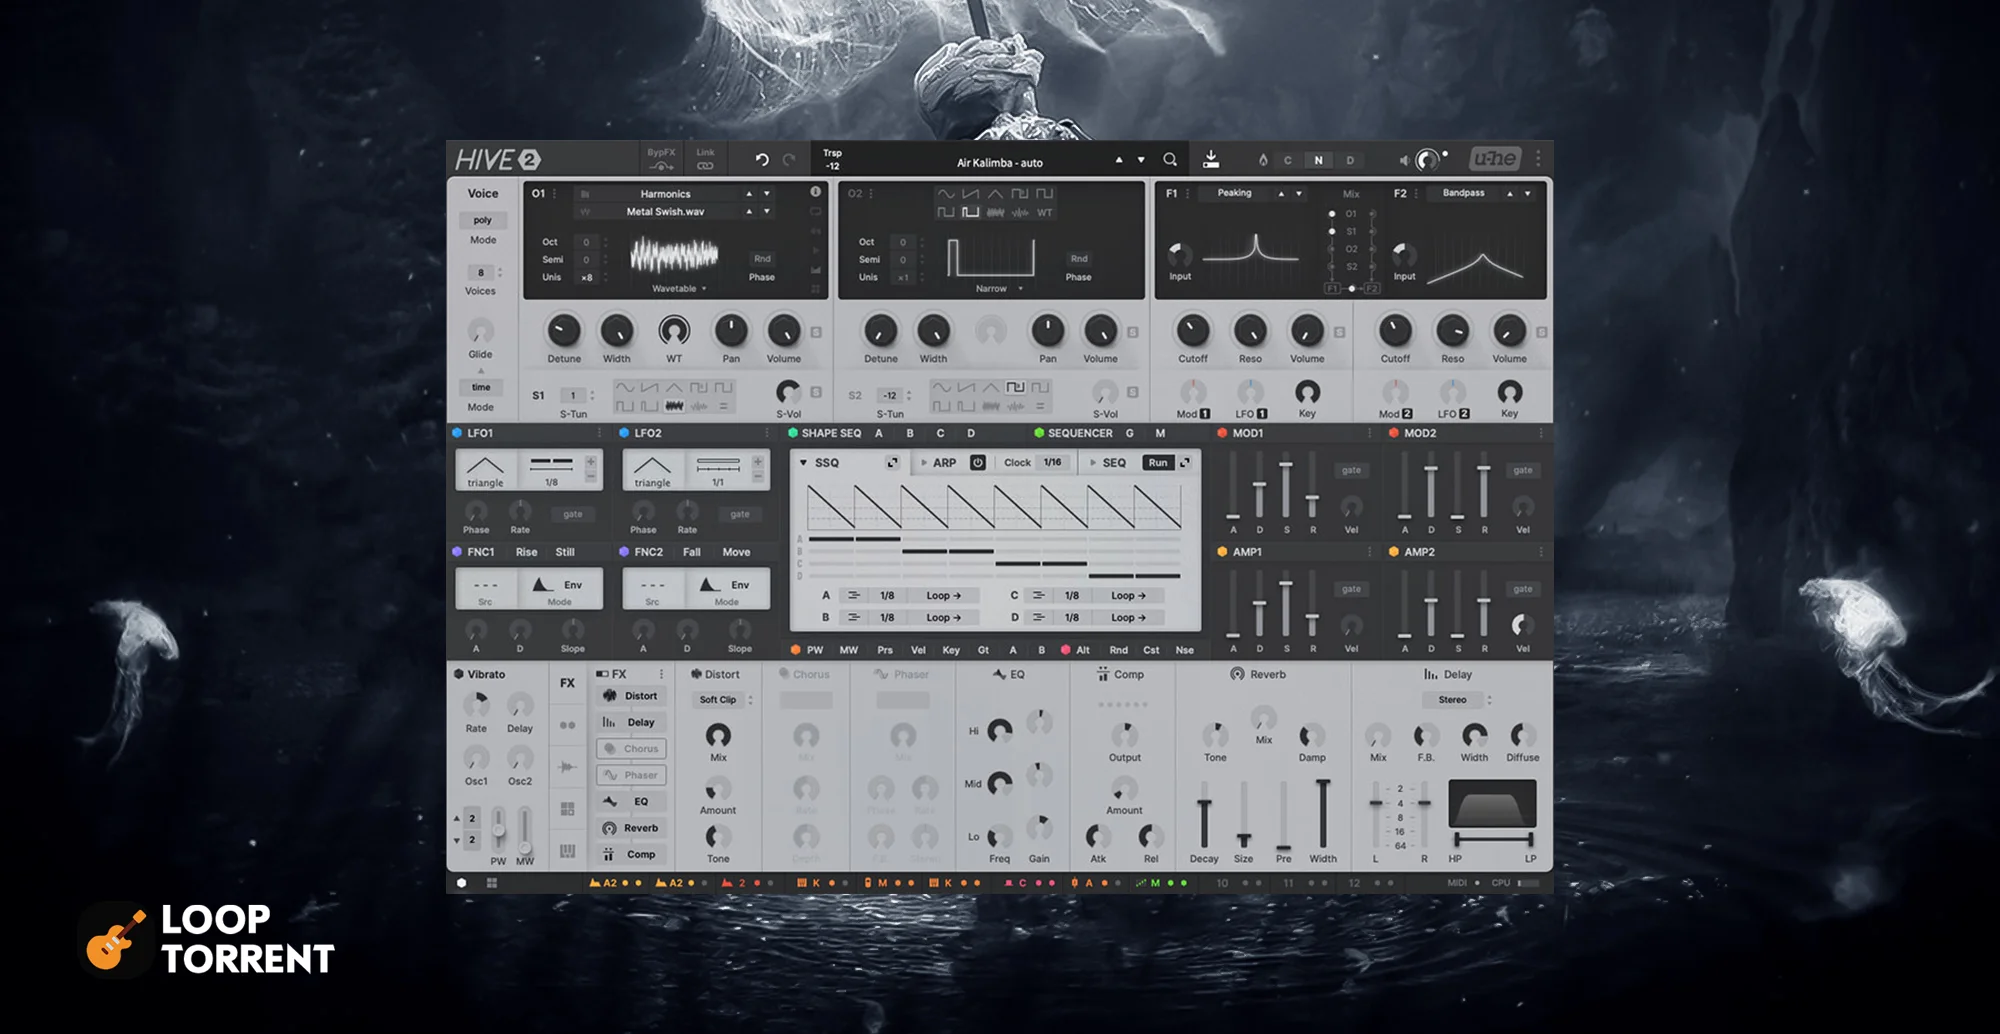Screen dimensions: 2000x1034
Task: Click the u-he logo badge
Action: click(1495, 159)
